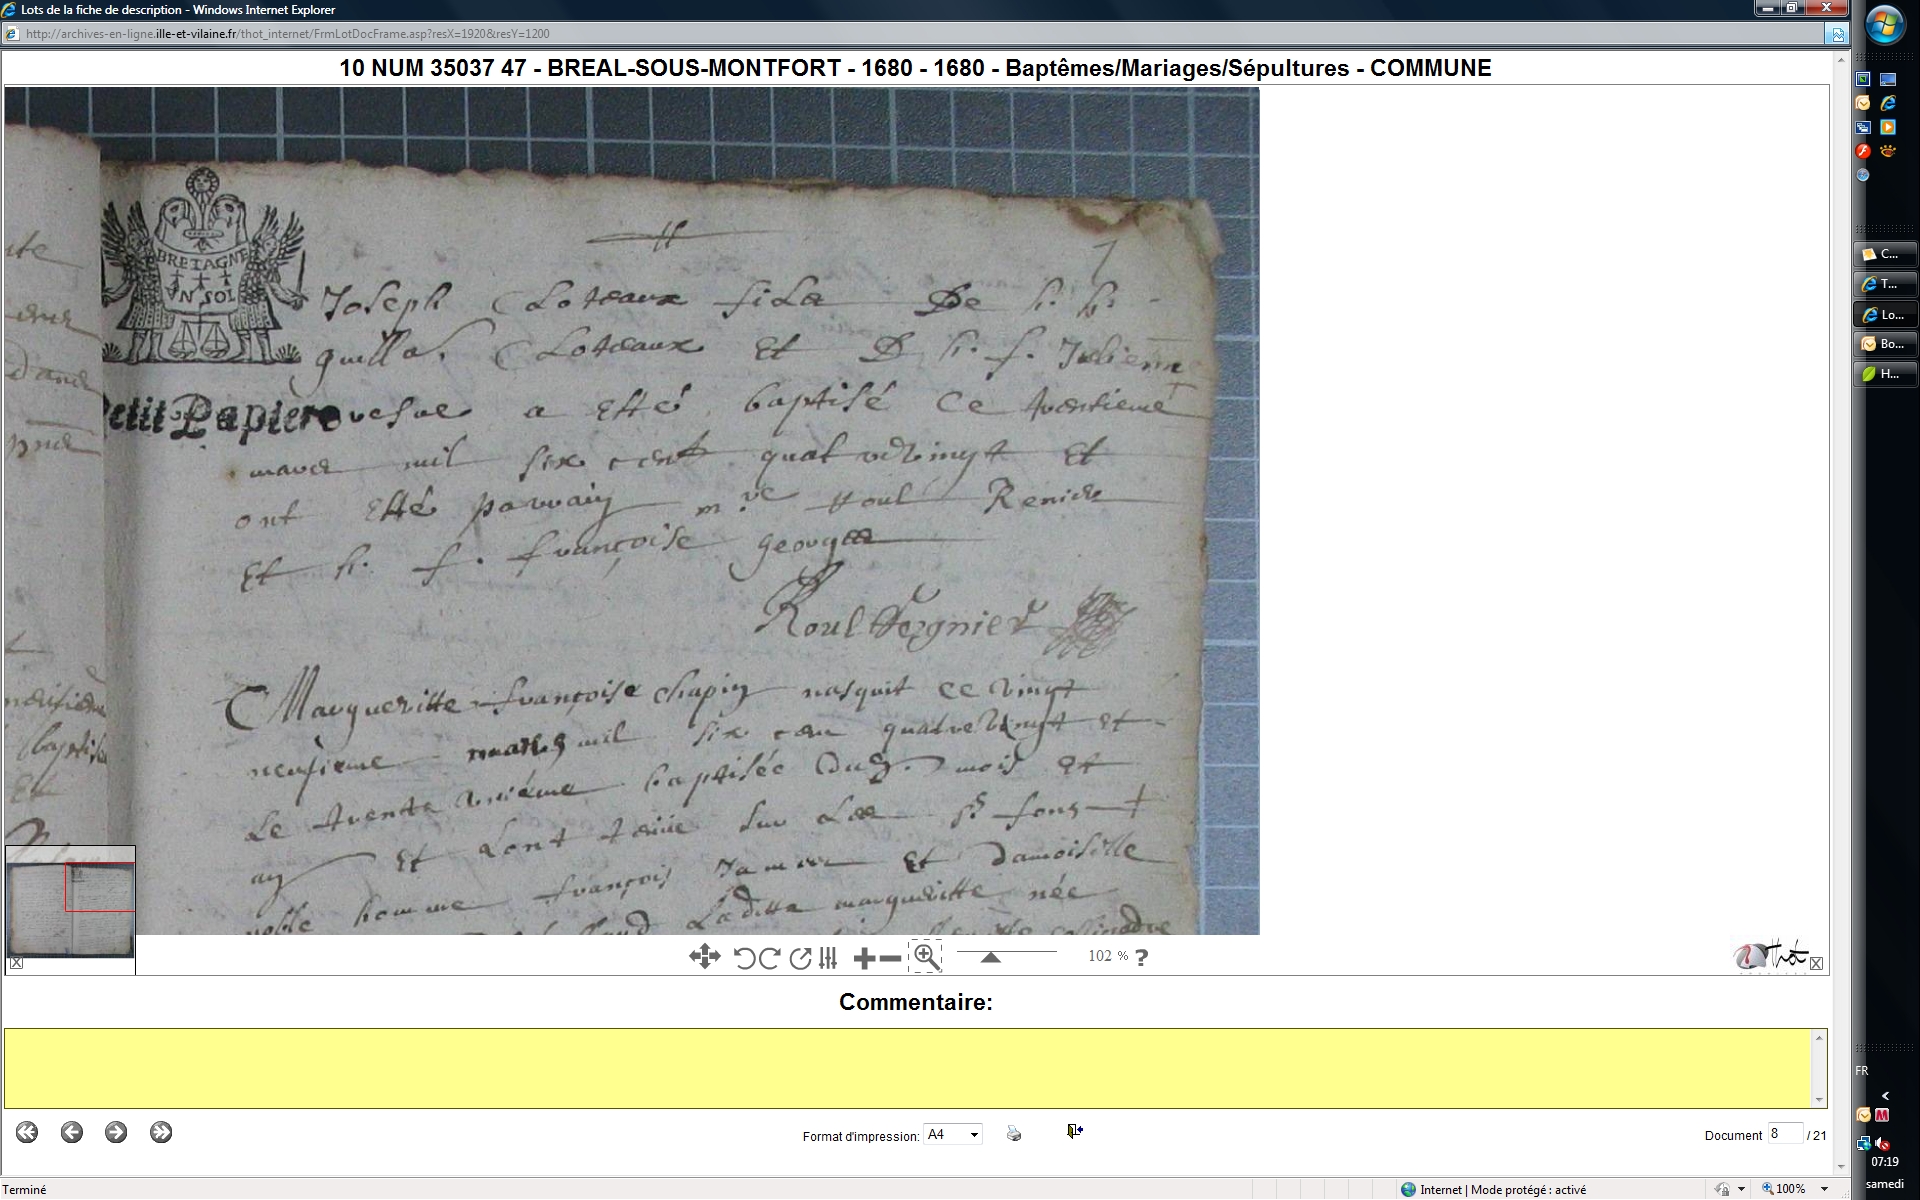Click the Document page number field
The image size is (1920, 1200).
tap(1784, 1134)
